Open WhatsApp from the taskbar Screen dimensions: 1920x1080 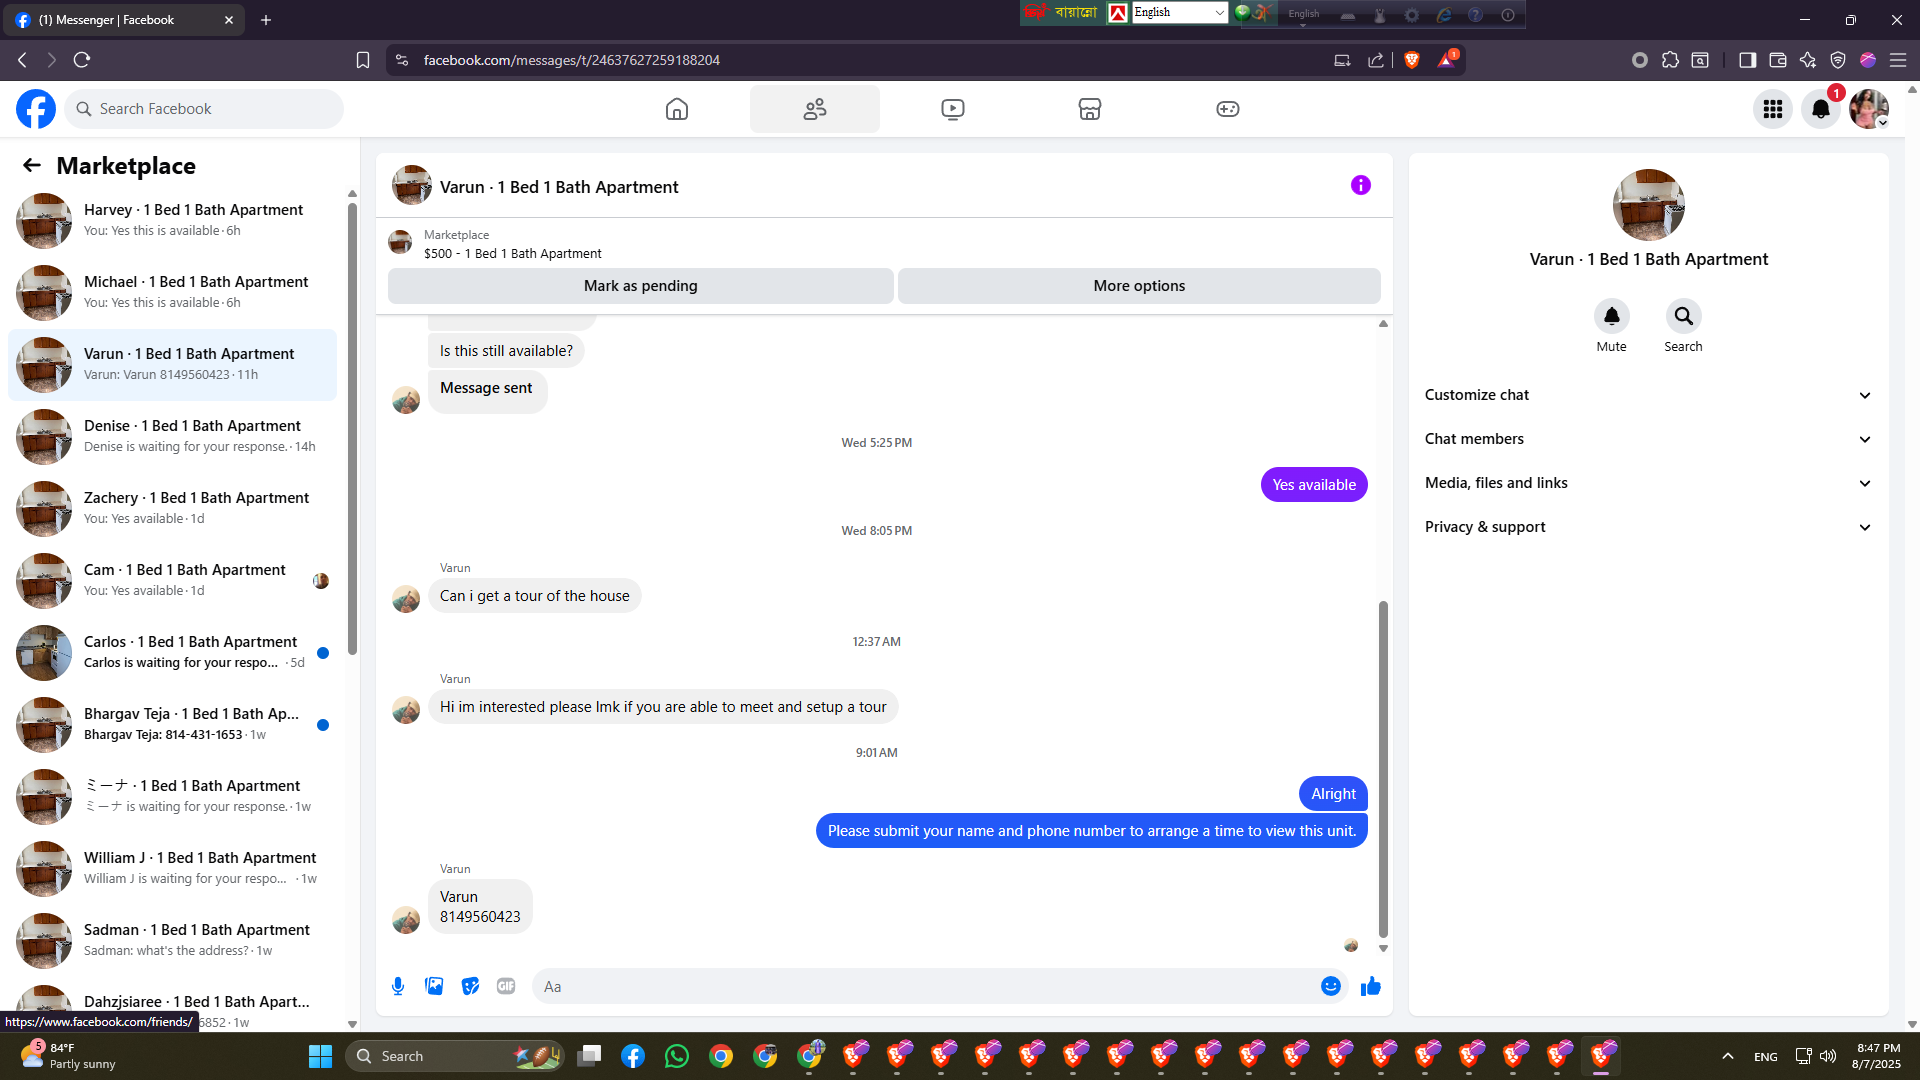click(x=677, y=1056)
